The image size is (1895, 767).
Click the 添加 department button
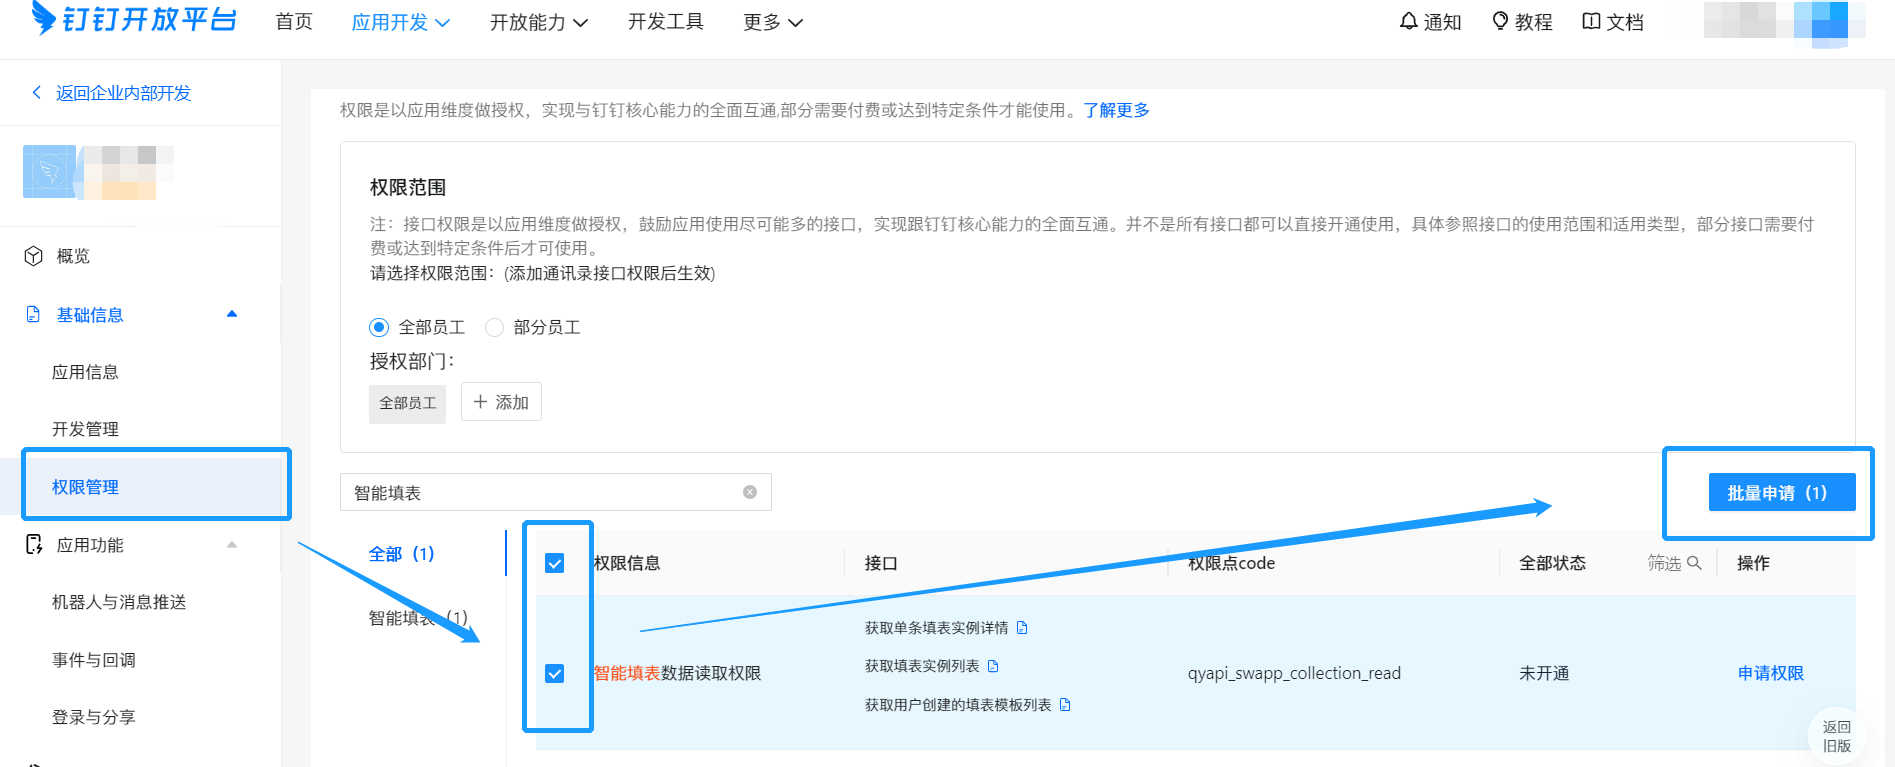(x=501, y=402)
